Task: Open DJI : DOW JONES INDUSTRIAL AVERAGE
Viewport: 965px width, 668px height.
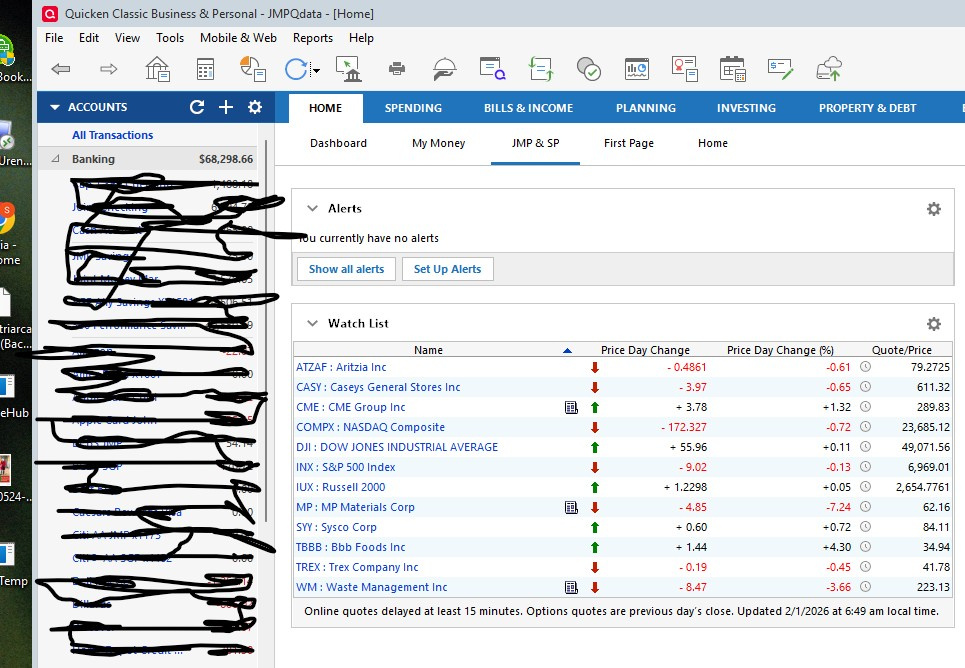Action: [x=397, y=448]
